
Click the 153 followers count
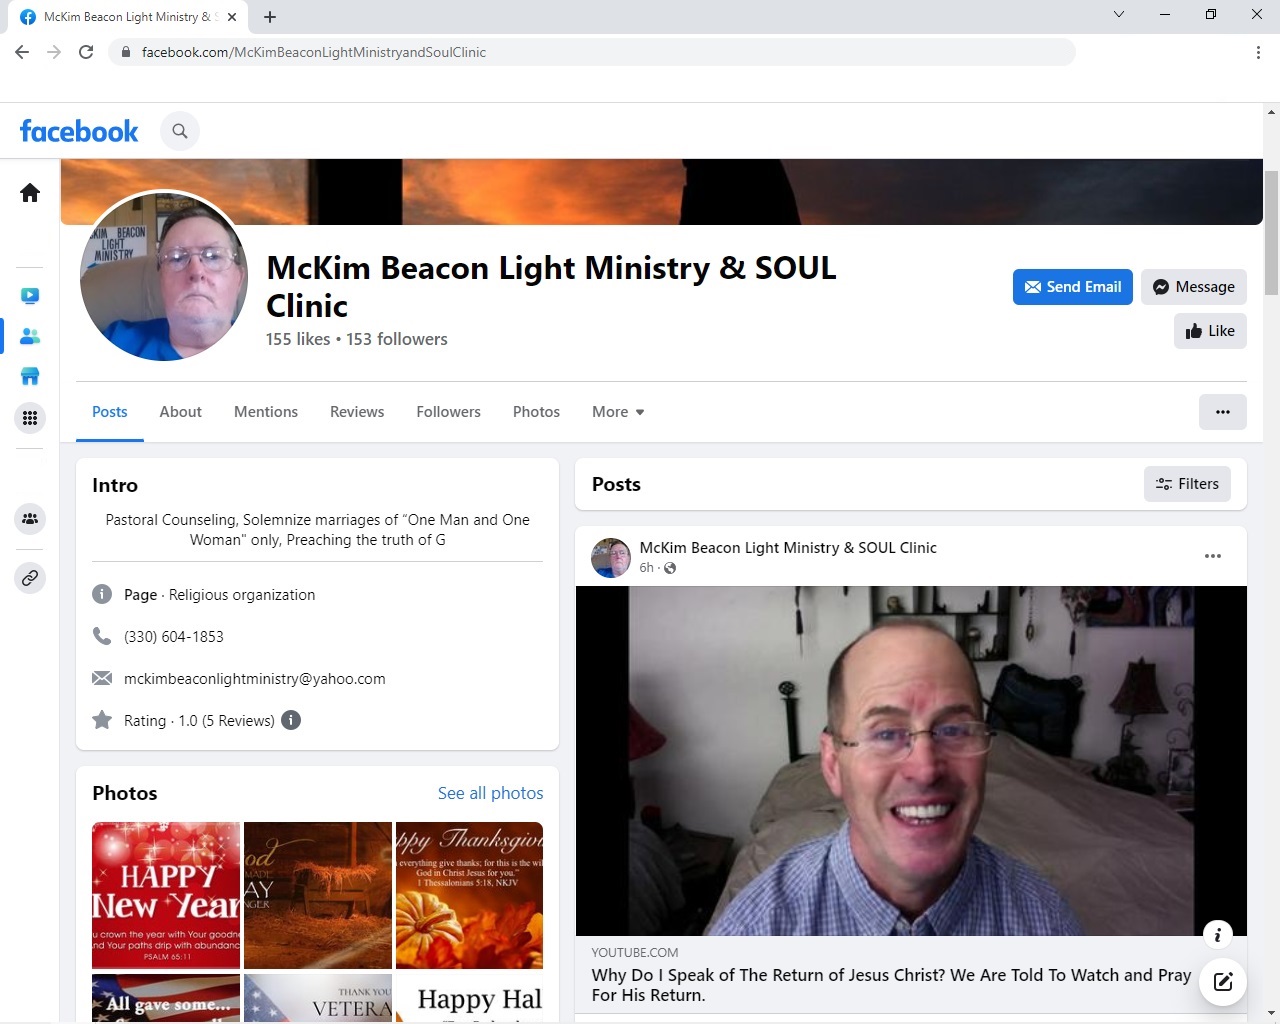click(397, 339)
